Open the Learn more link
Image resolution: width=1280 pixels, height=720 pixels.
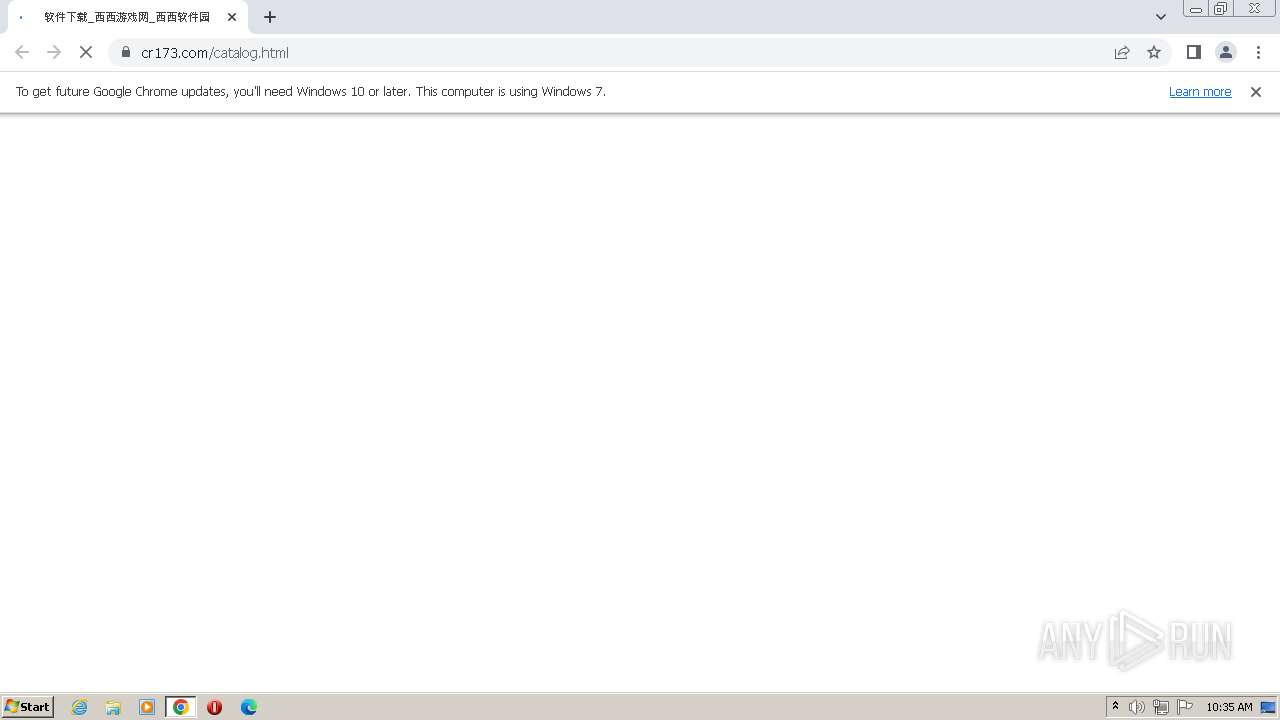(x=1200, y=91)
